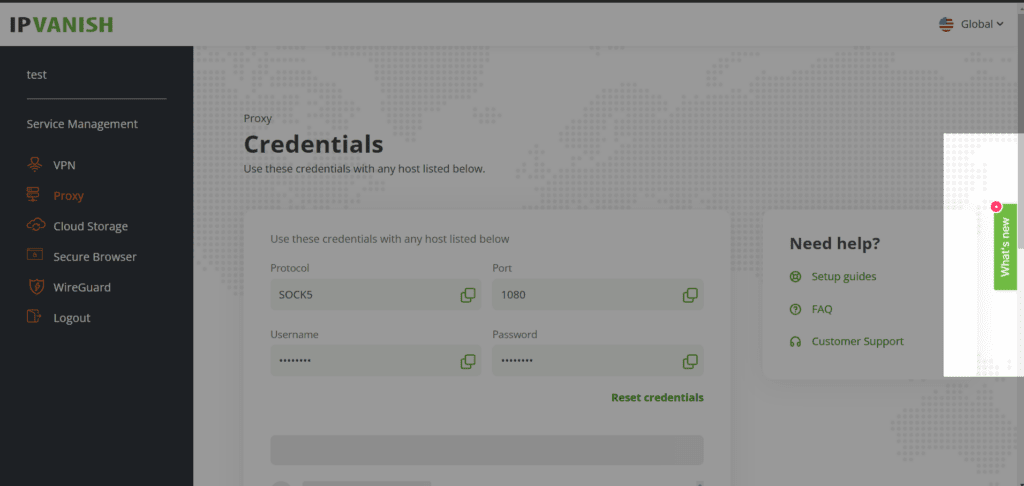This screenshot has width=1024, height=486.
Task: Click the WireGuard shield icon in sidebar
Action: [35, 287]
